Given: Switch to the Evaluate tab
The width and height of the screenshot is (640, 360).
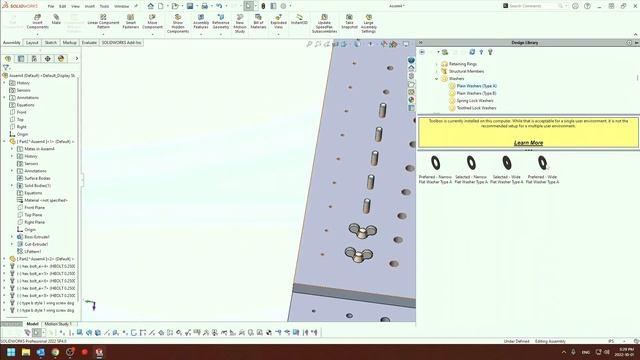Looking at the screenshot, I should (x=89, y=42).
